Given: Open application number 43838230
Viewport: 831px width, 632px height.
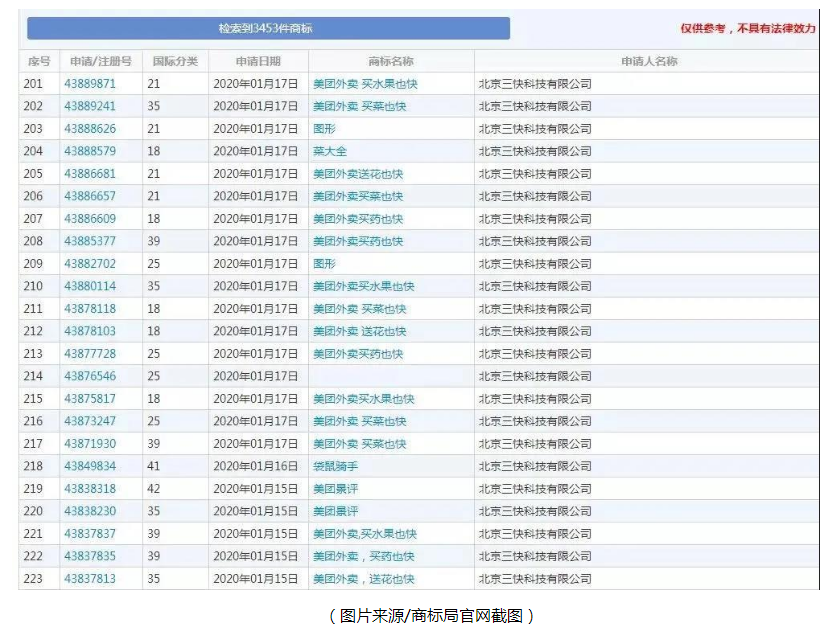Looking at the screenshot, I should [x=90, y=511].
